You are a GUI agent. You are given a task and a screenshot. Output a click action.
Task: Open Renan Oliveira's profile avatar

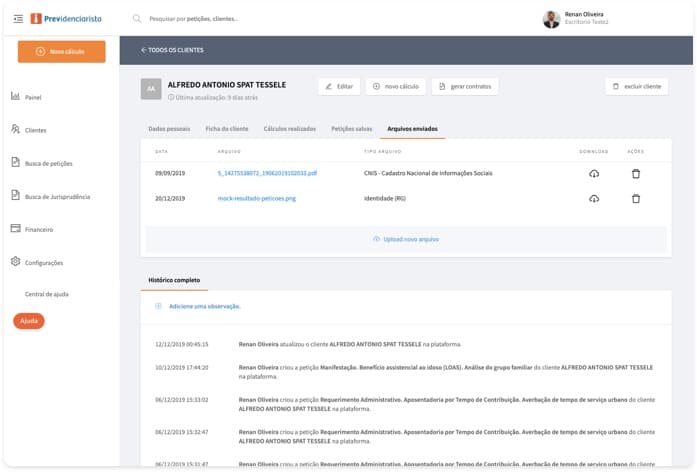click(x=551, y=19)
